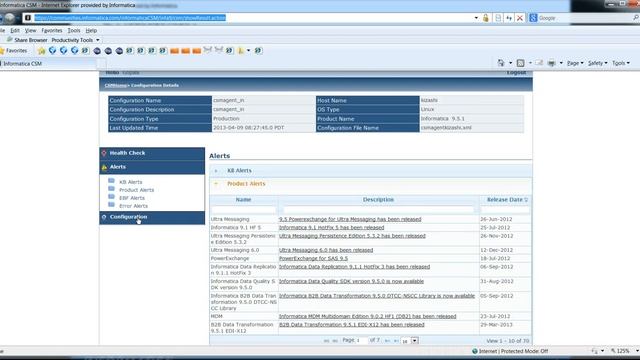
Task: Open the Tools menu in menu bar
Action: [x=74, y=30]
